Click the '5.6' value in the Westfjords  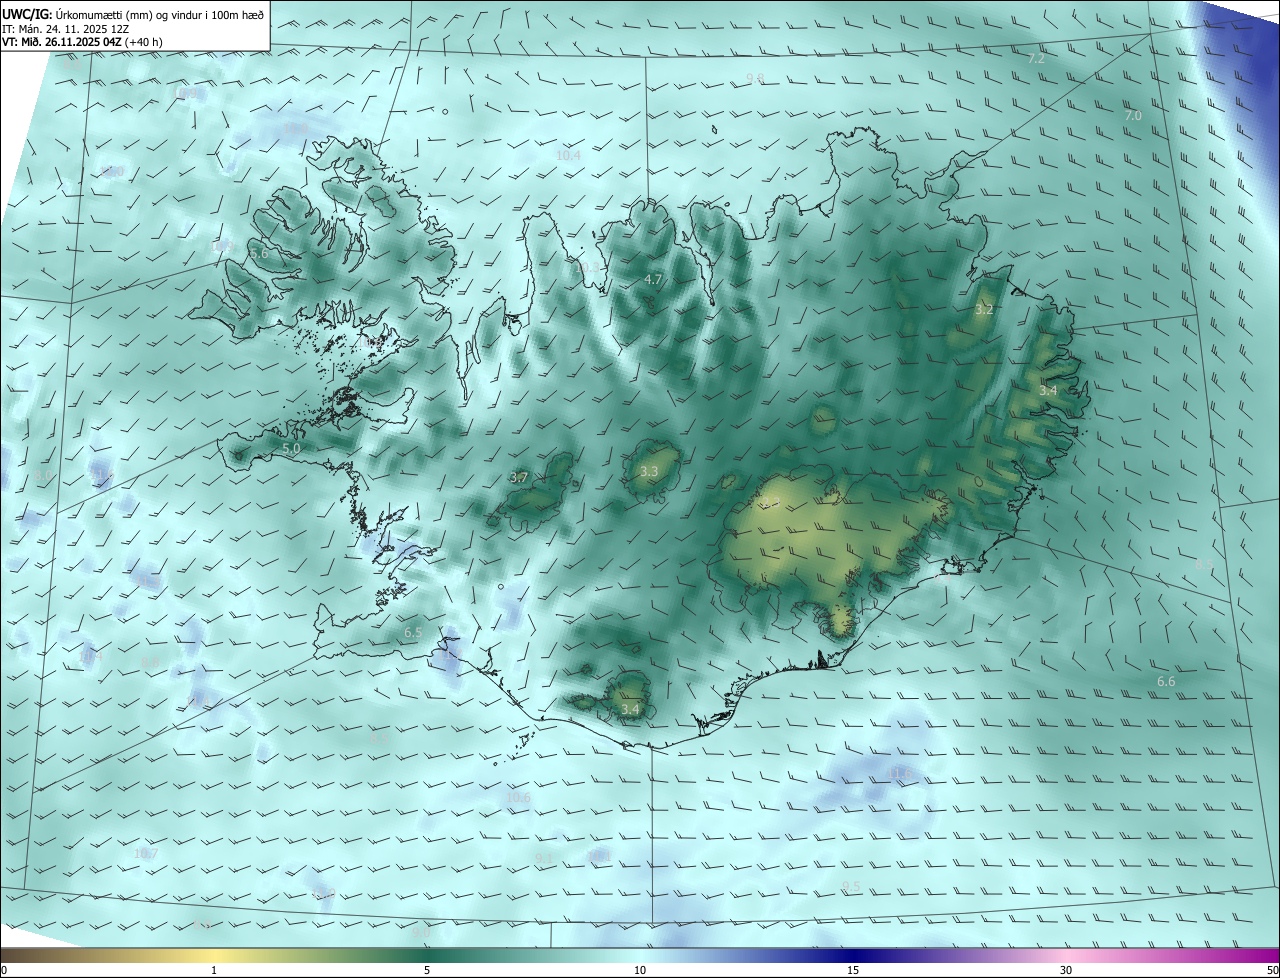[260, 254]
